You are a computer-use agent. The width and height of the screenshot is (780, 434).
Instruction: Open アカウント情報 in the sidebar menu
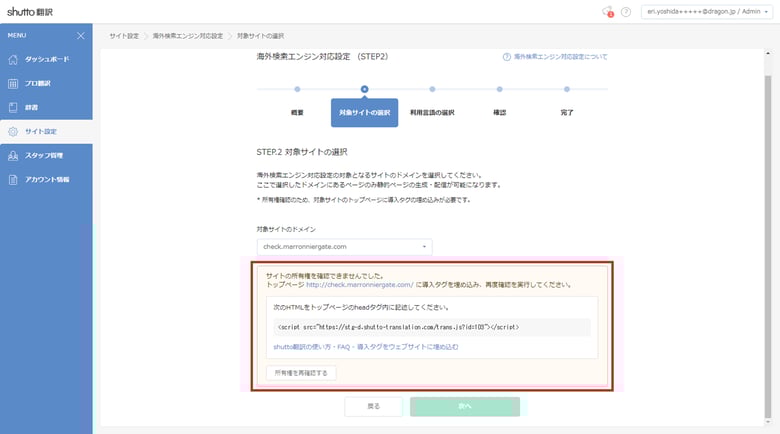(46, 179)
